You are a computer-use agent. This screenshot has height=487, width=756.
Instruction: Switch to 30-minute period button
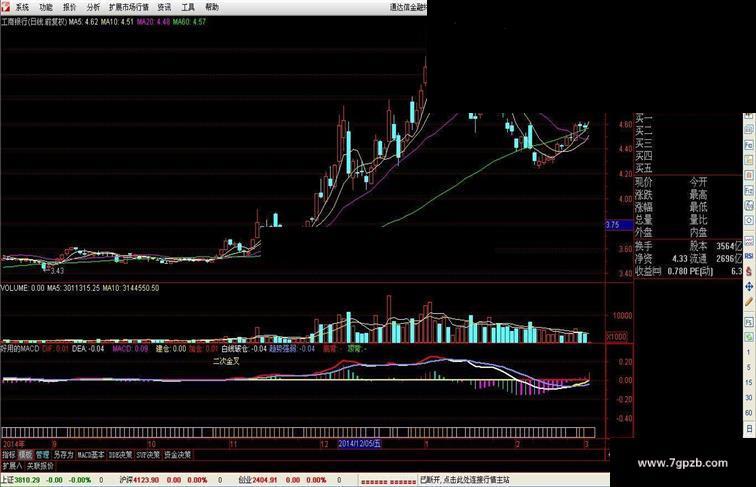[749, 398]
